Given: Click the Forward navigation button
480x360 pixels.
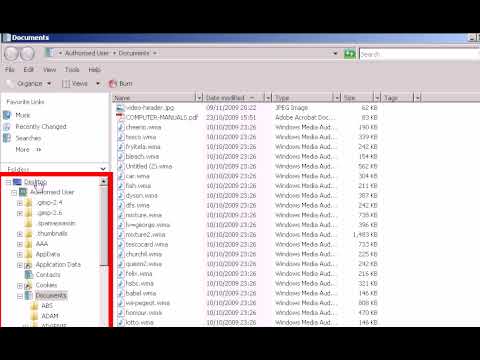Looking at the screenshot, I should [27, 54].
